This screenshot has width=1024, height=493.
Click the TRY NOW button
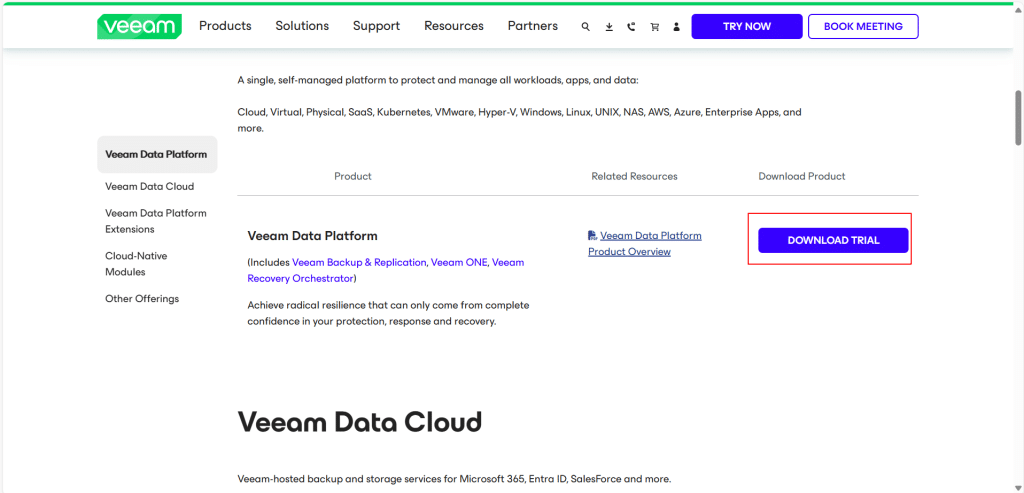click(747, 27)
